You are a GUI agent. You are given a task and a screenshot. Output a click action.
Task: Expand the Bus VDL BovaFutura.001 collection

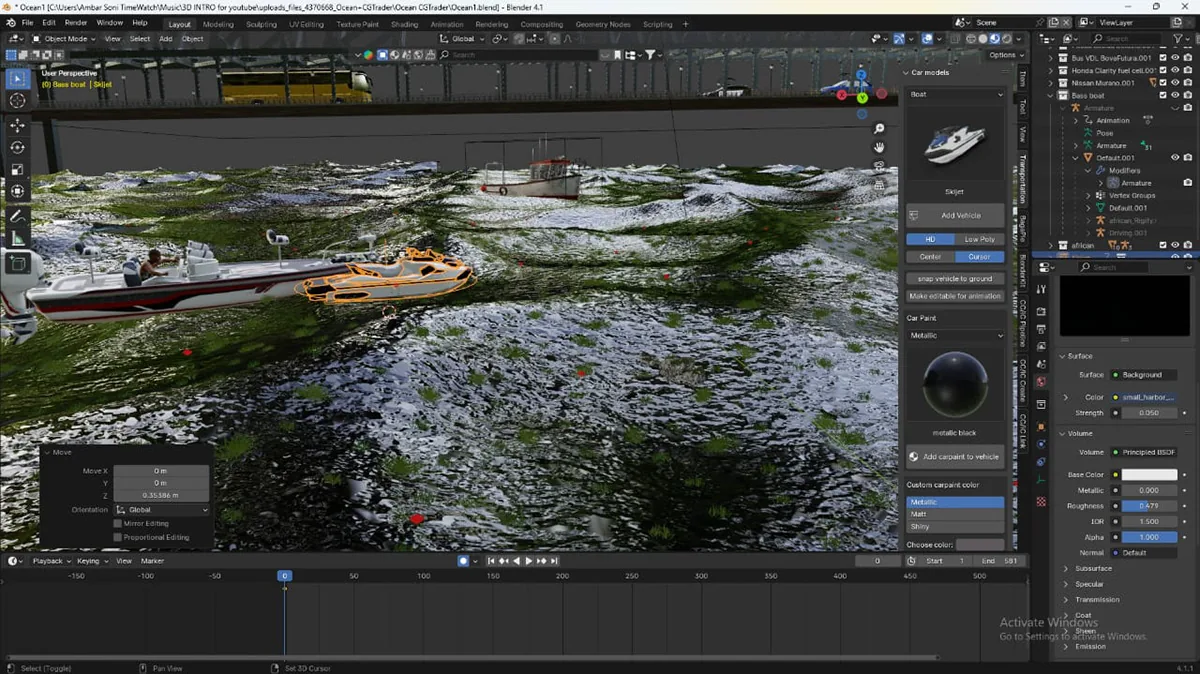[1051, 58]
